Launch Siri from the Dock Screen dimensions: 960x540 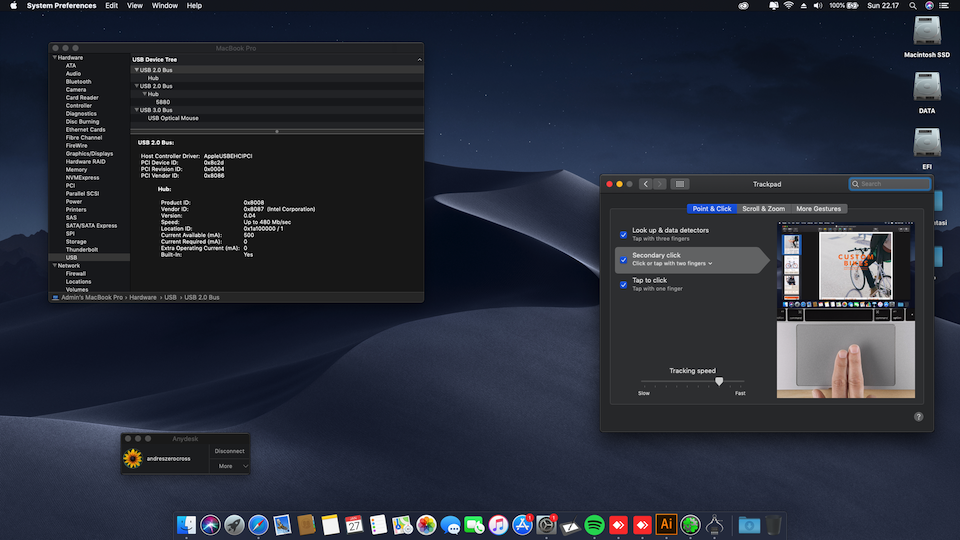click(x=210, y=525)
